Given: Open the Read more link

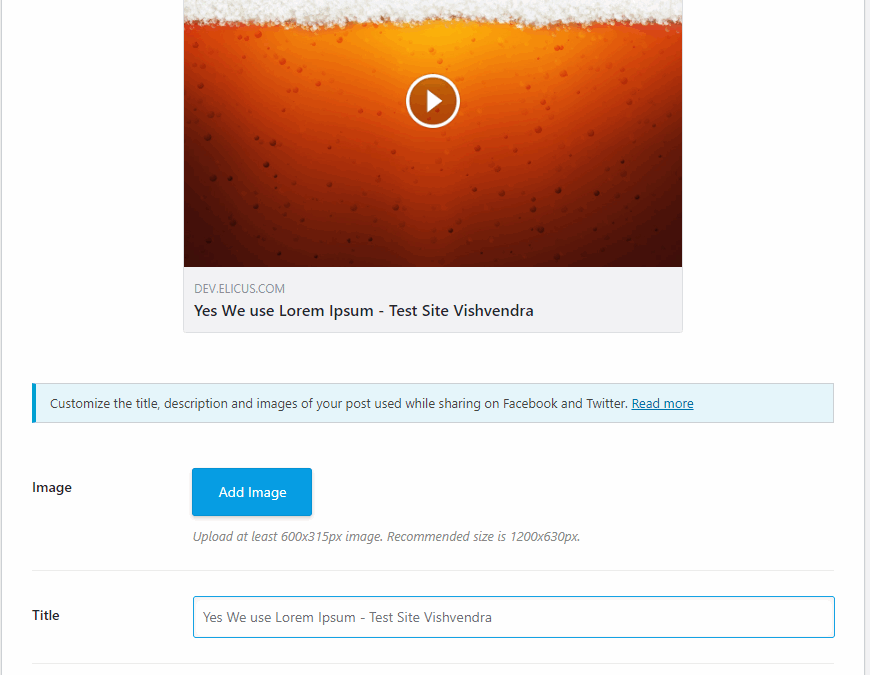Looking at the screenshot, I should (662, 403).
